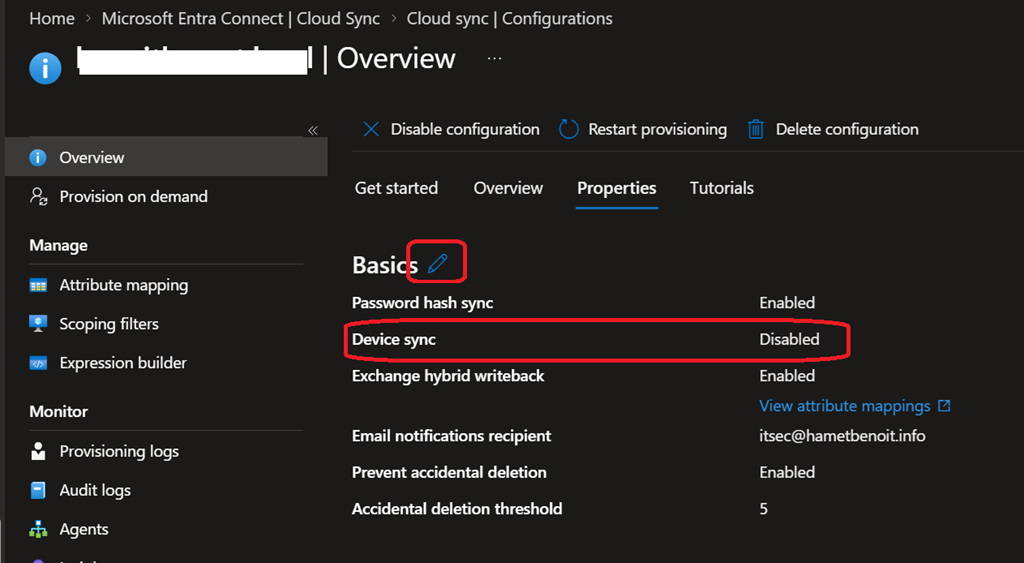Click the Accidental deletion threshold label
1024x563 pixels.
click(457, 509)
